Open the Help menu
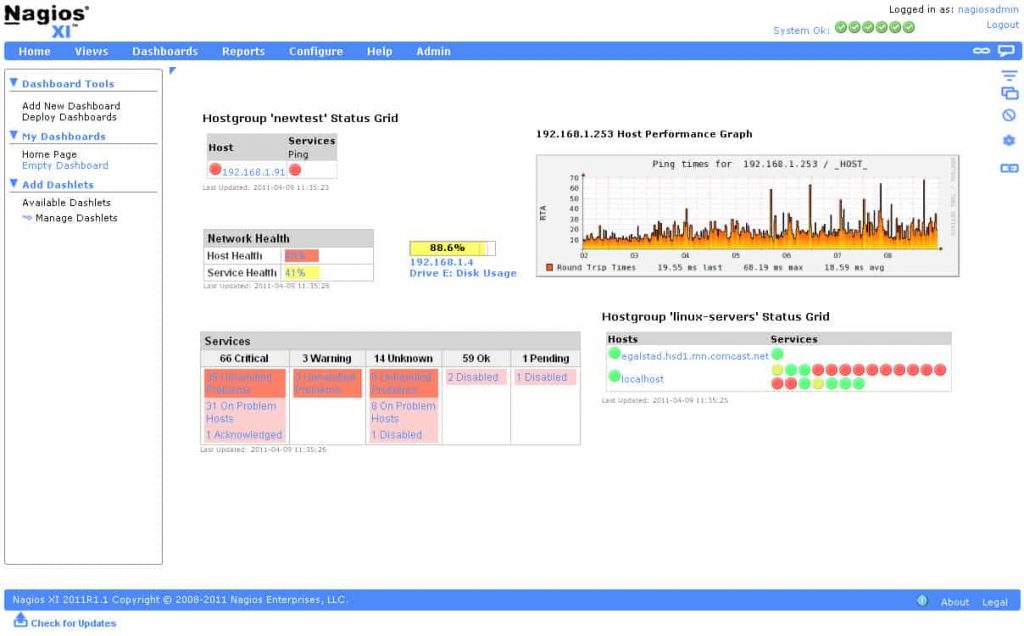Viewport: 1024px width, 636px height. pos(379,51)
